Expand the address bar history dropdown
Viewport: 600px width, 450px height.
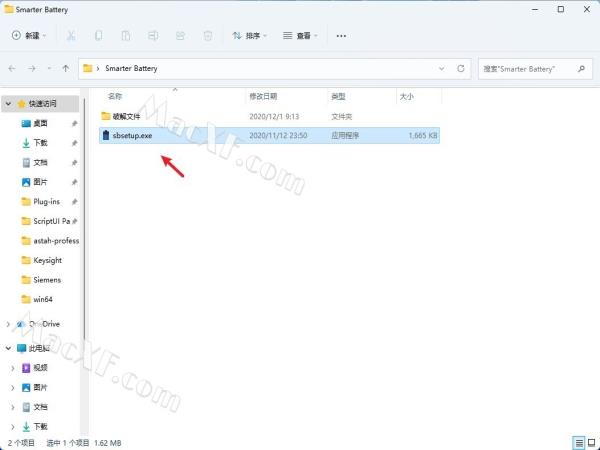click(x=442, y=68)
